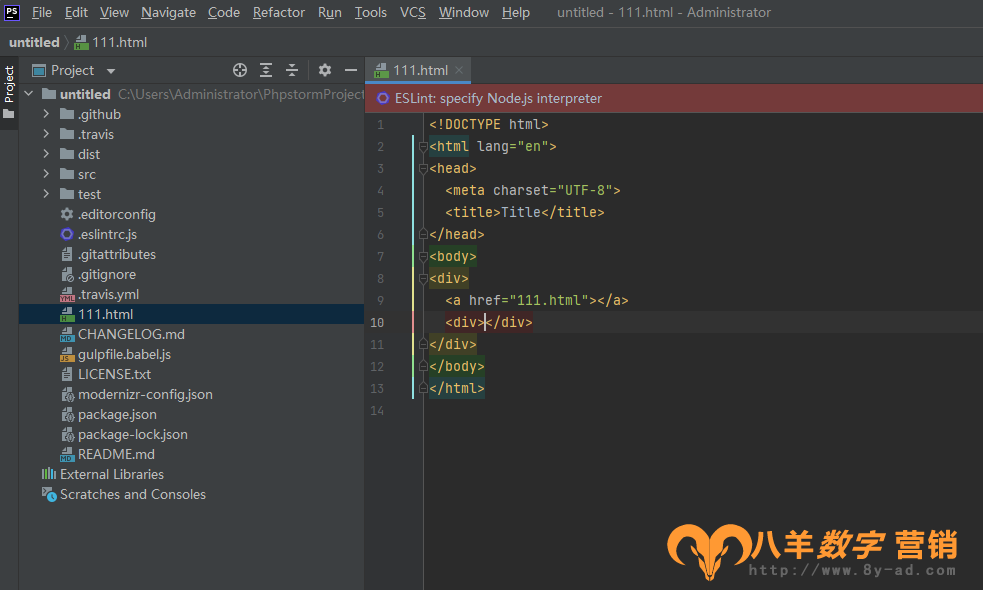Expand the .travis folder

[x=46, y=134]
